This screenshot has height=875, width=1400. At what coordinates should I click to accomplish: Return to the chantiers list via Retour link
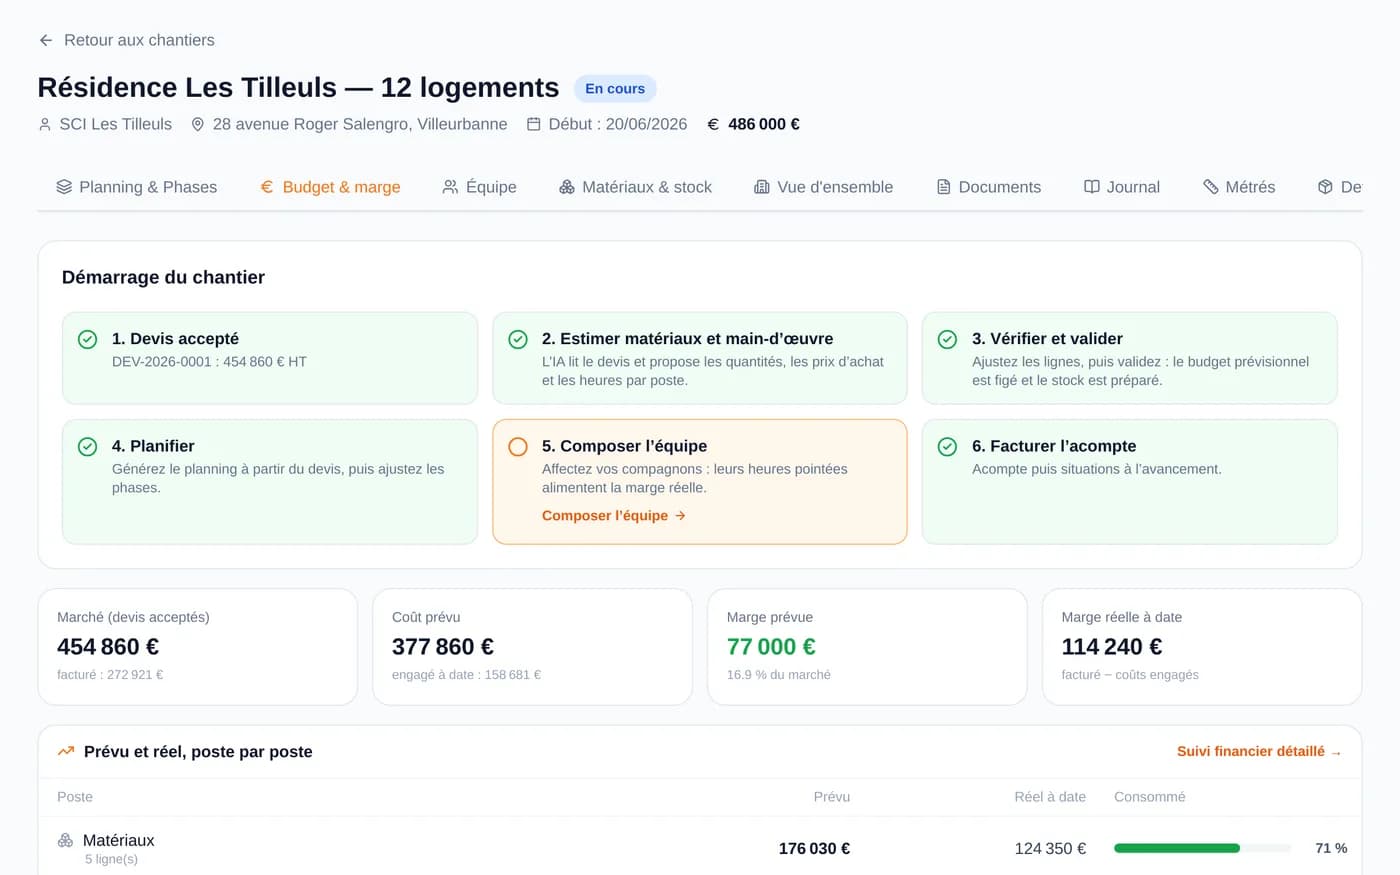[x=127, y=40]
